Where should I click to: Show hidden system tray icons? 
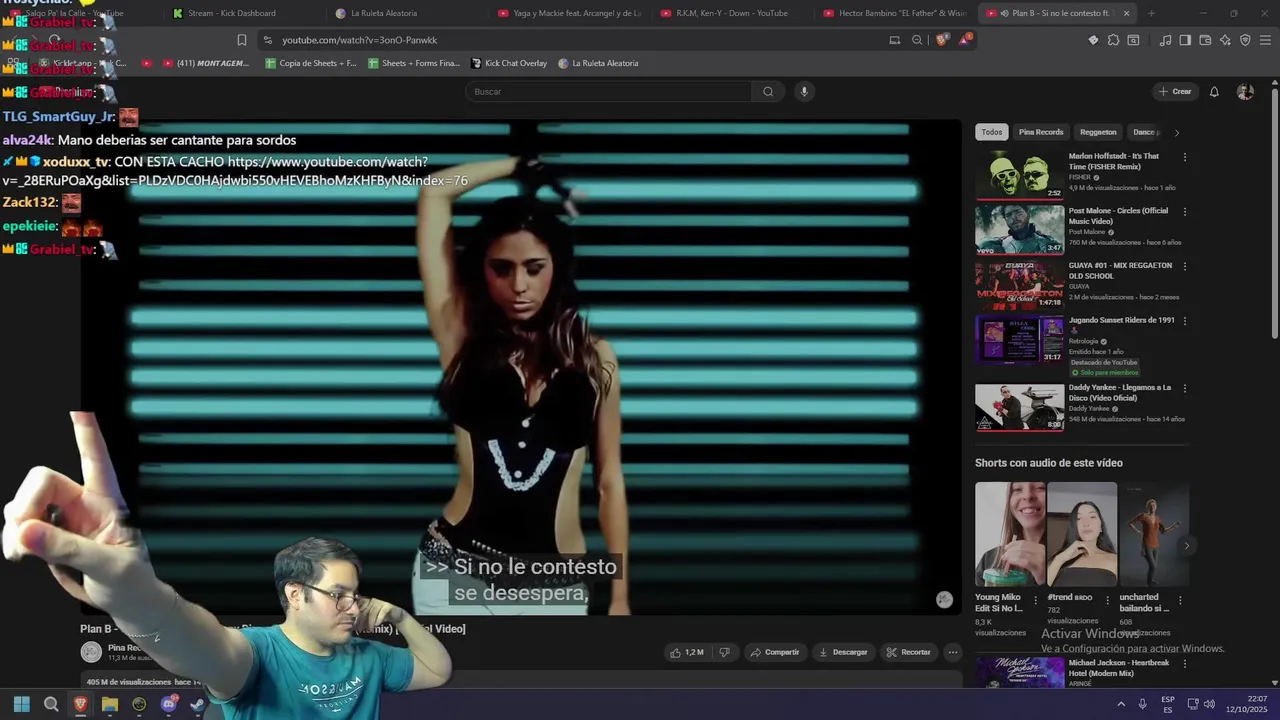[1120, 703]
